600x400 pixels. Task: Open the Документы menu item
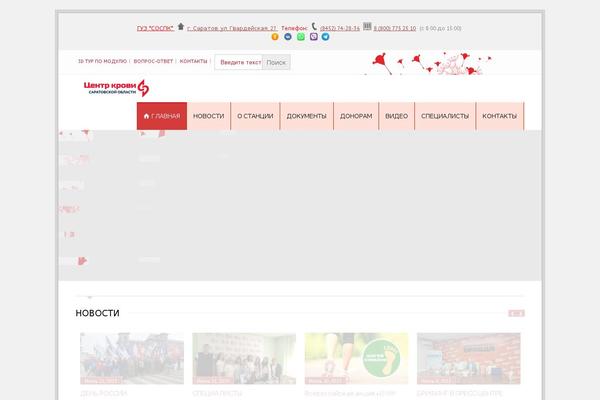(307, 116)
